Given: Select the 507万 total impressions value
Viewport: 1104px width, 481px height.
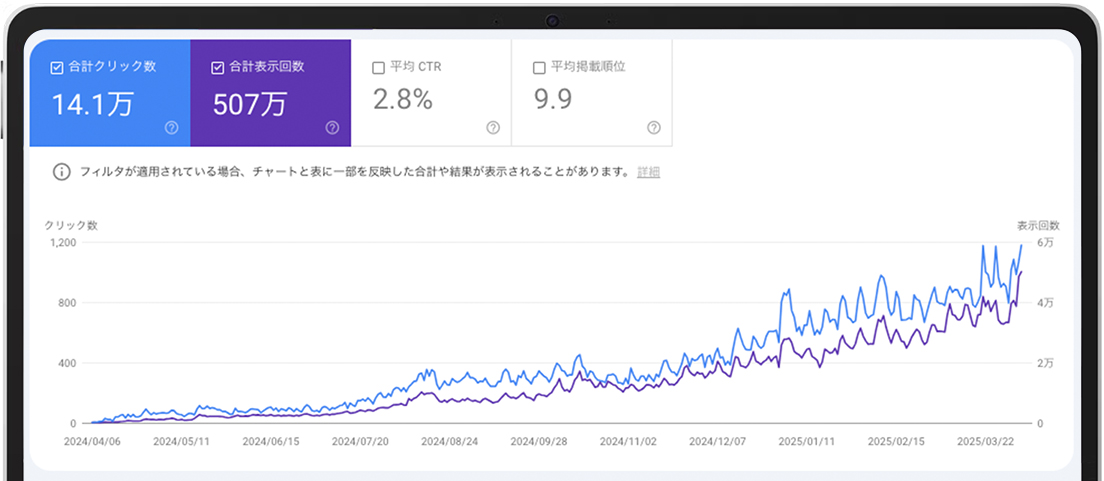Looking at the screenshot, I should pos(249,104).
